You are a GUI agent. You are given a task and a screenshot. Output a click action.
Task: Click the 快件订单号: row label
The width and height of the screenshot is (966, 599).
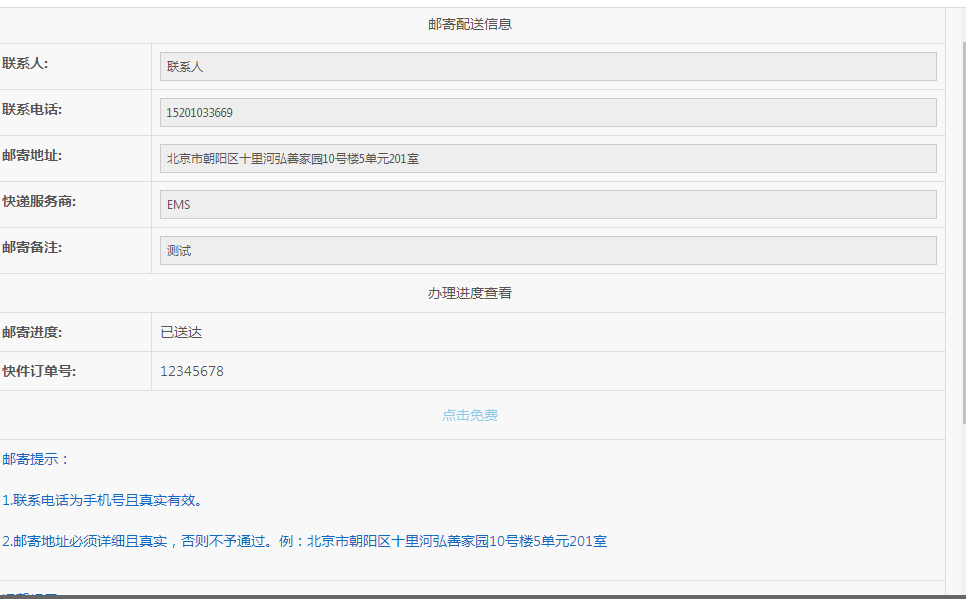pos(39,371)
